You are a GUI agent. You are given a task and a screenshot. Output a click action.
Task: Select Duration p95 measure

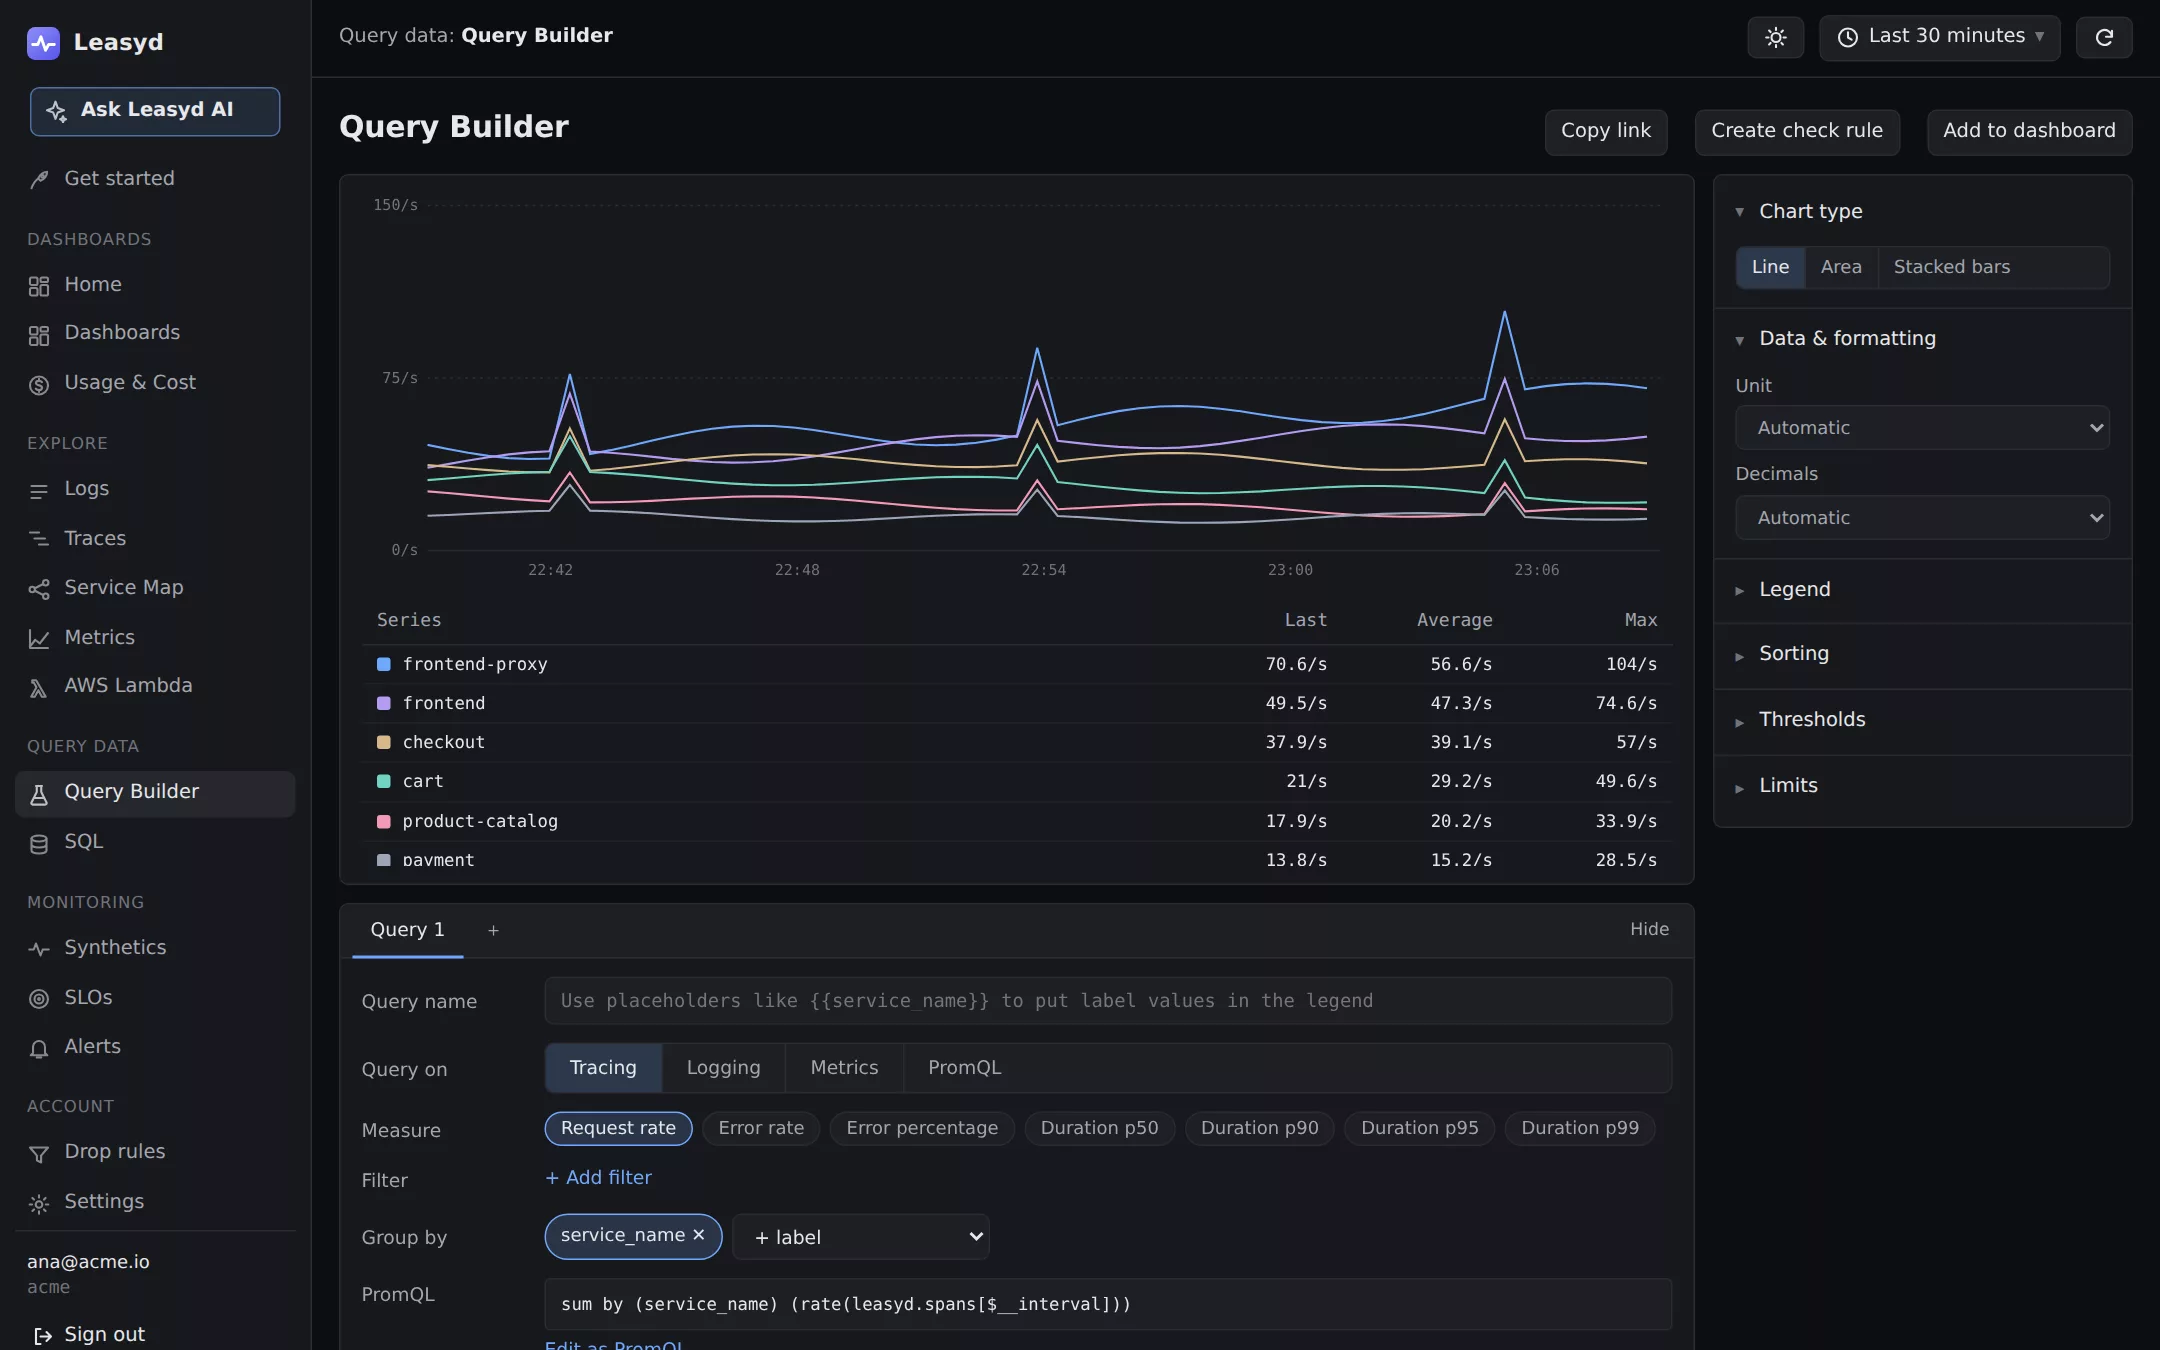pos(1419,1128)
